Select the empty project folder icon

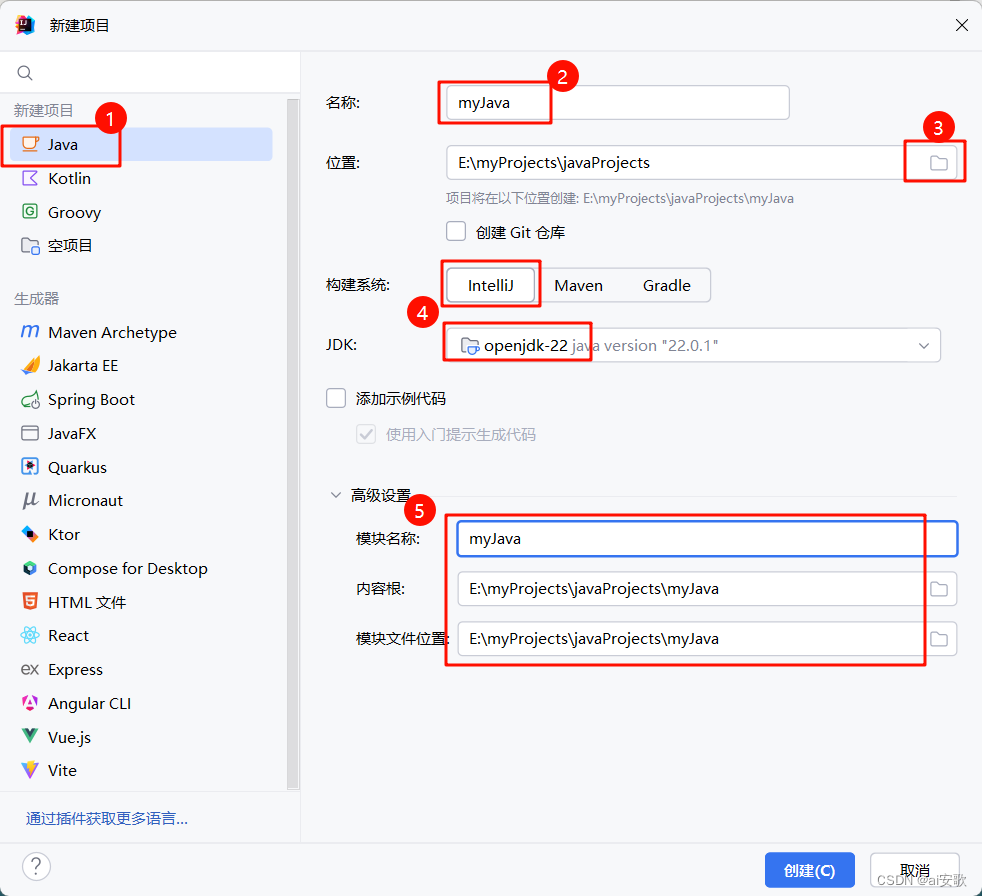click(x=30, y=245)
